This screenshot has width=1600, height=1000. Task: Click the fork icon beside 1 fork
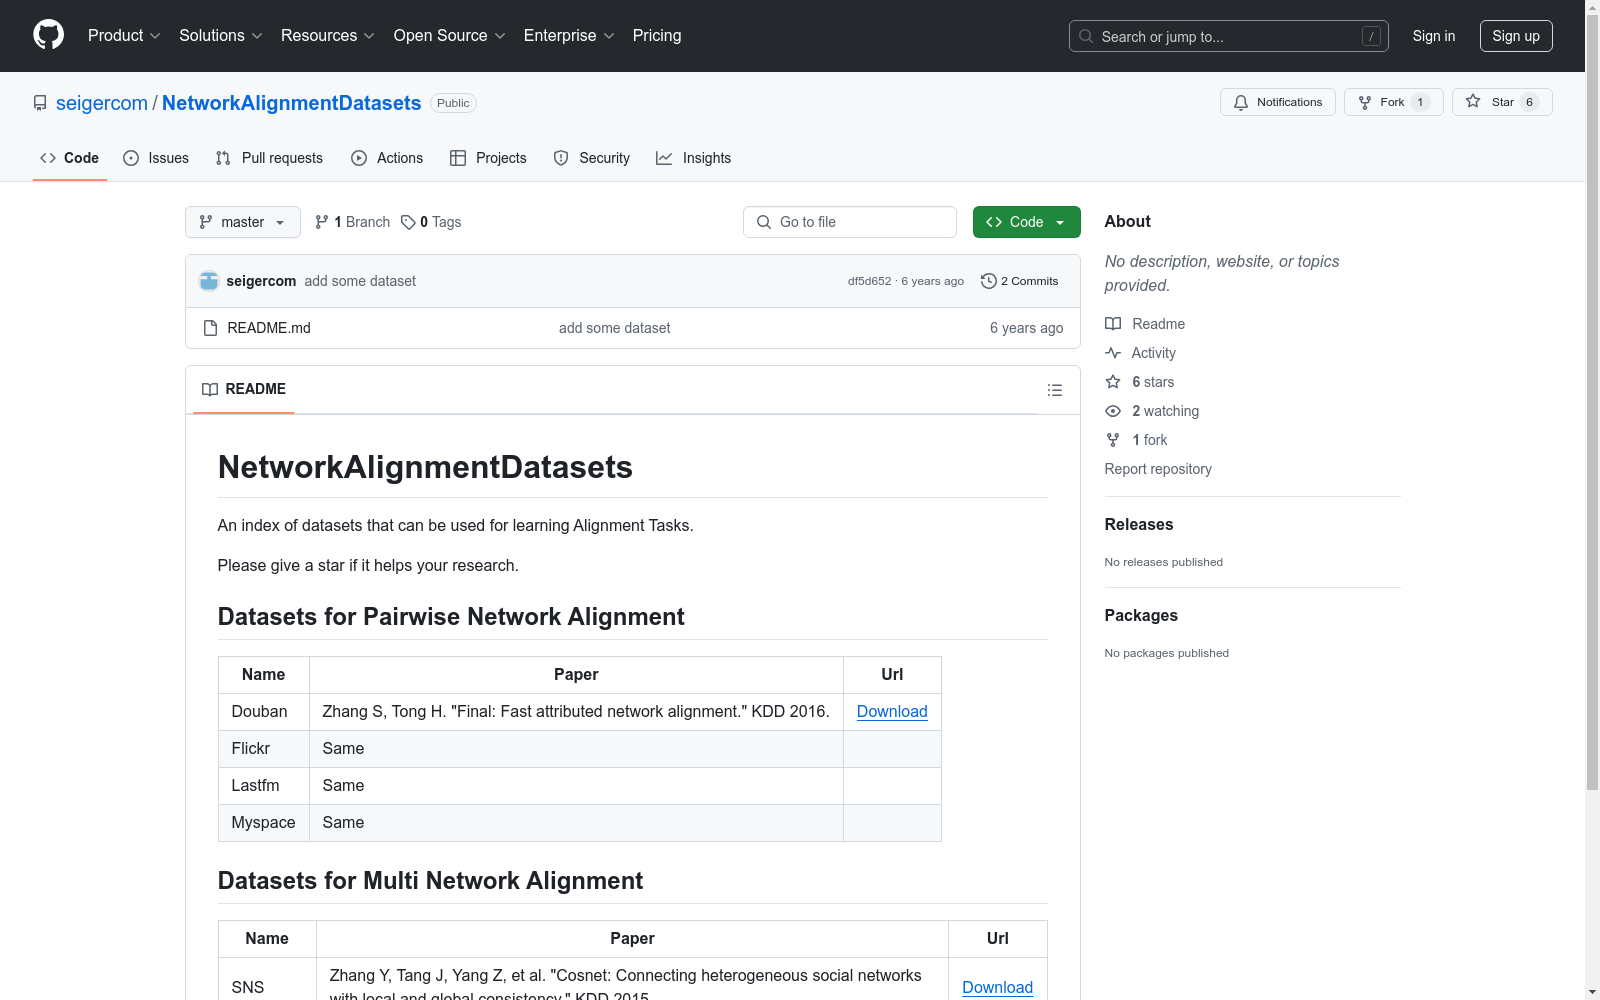pos(1113,440)
